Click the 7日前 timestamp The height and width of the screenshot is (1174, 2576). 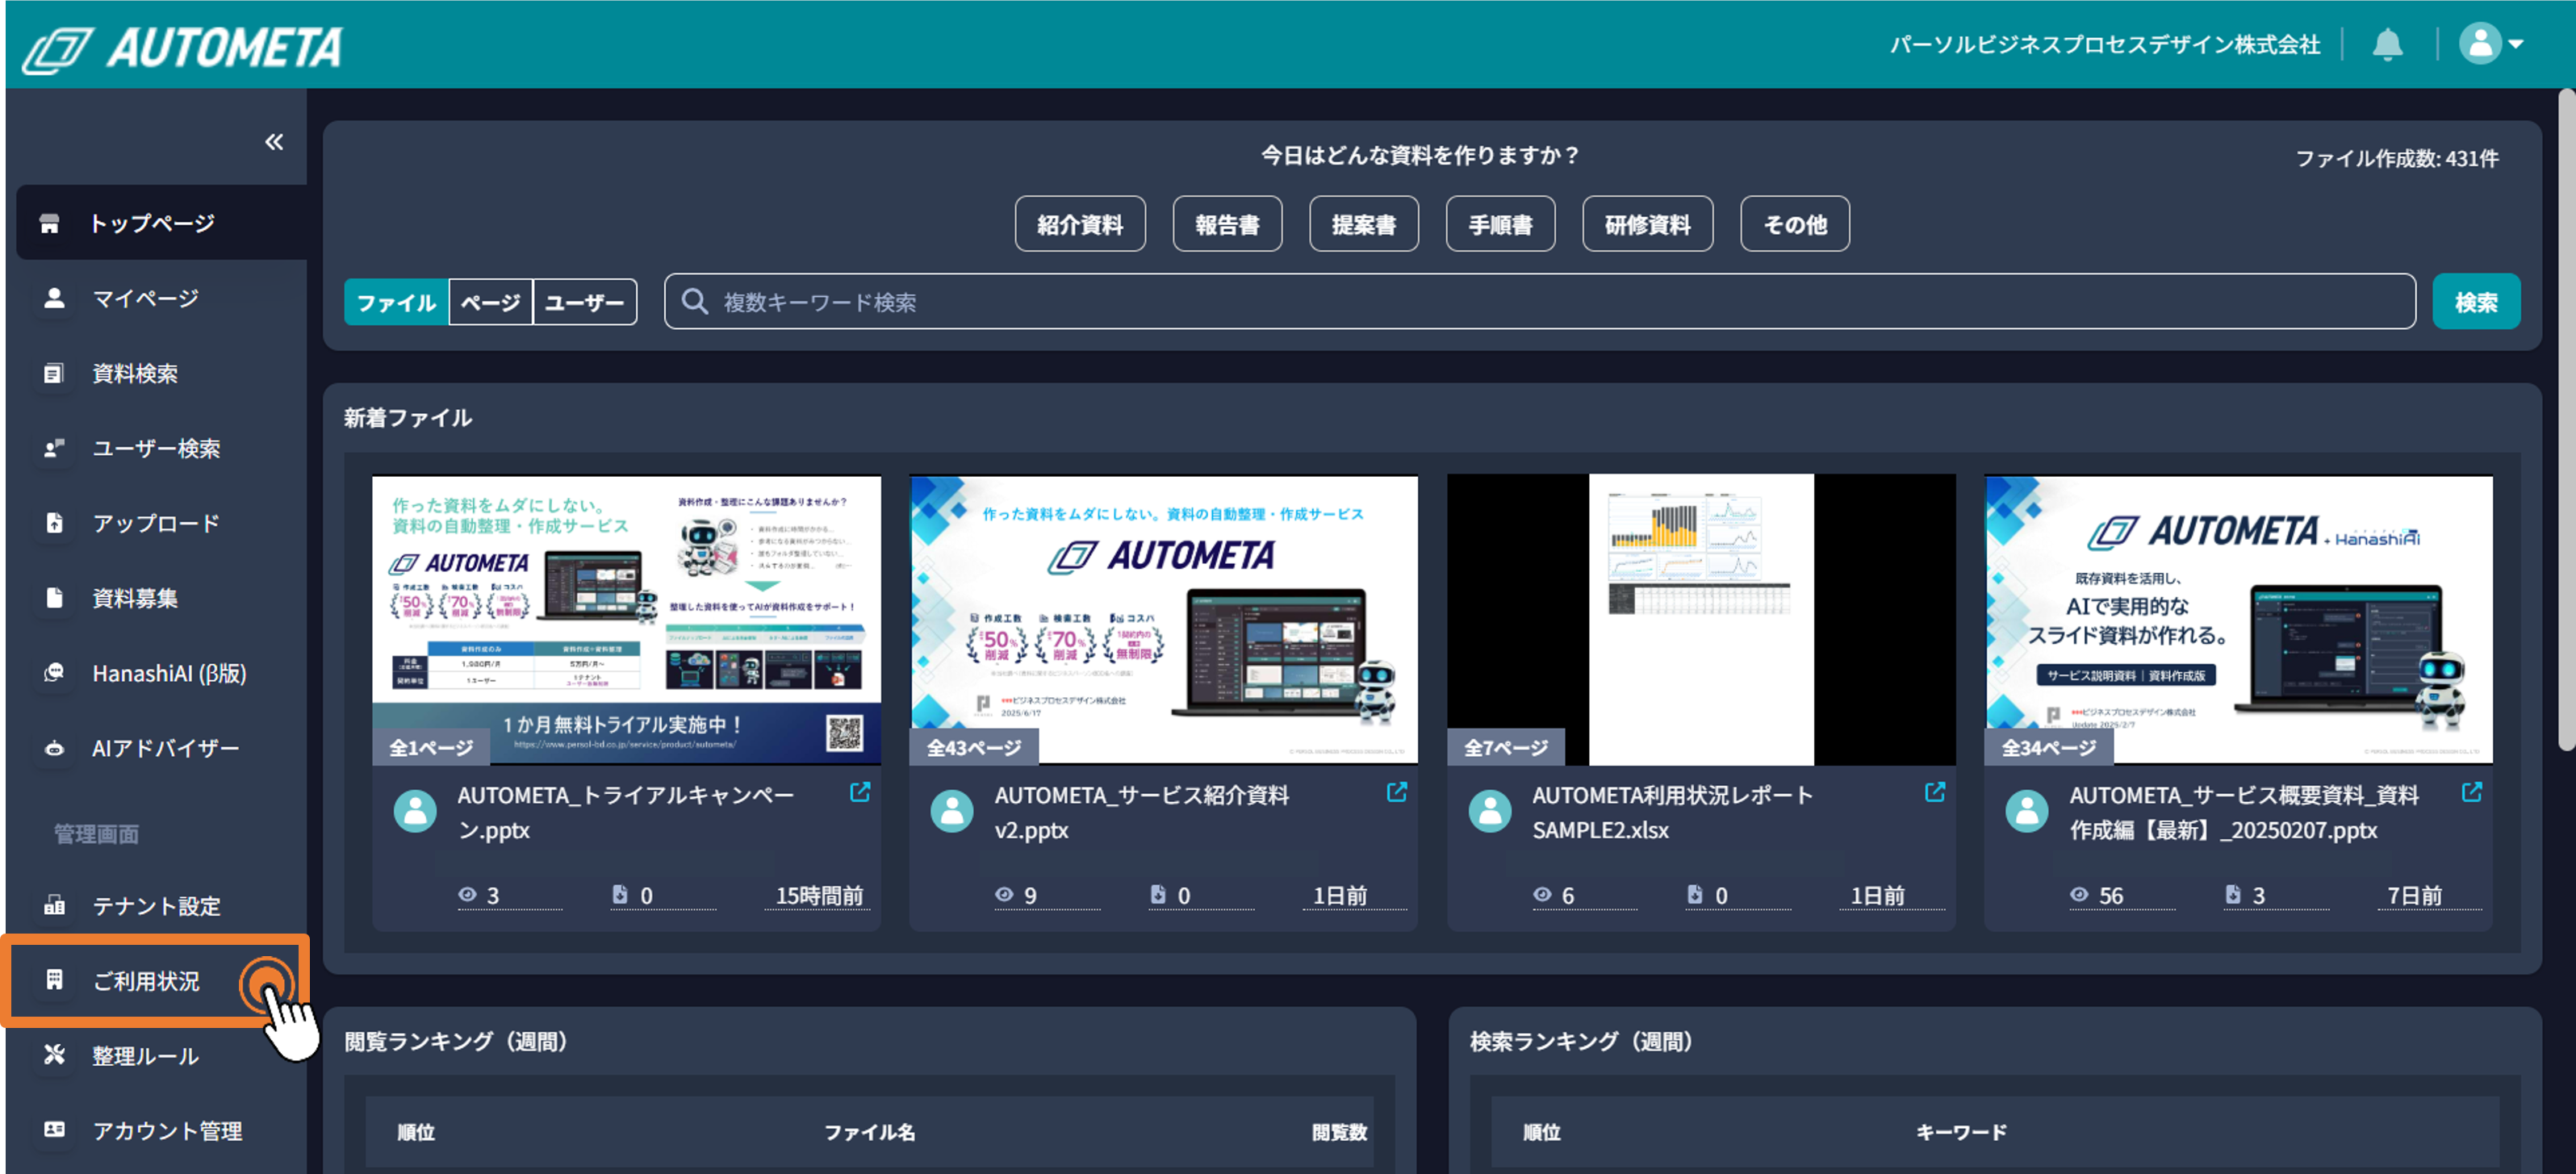(2414, 895)
